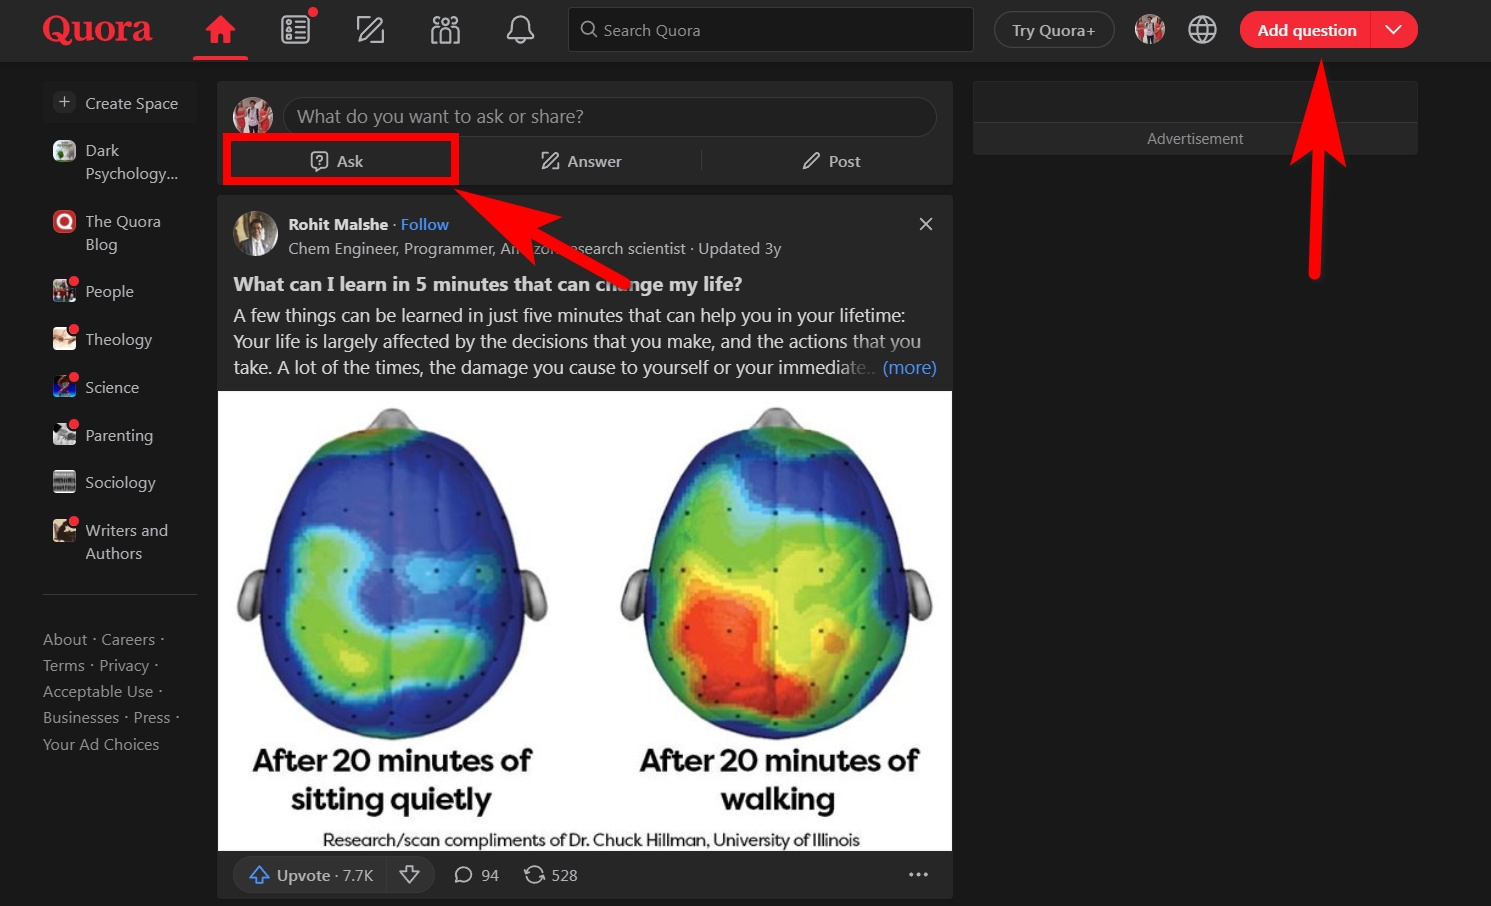The width and height of the screenshot is (1491, 906).
Task: Open the Answer requests icon
Action: 370,30
